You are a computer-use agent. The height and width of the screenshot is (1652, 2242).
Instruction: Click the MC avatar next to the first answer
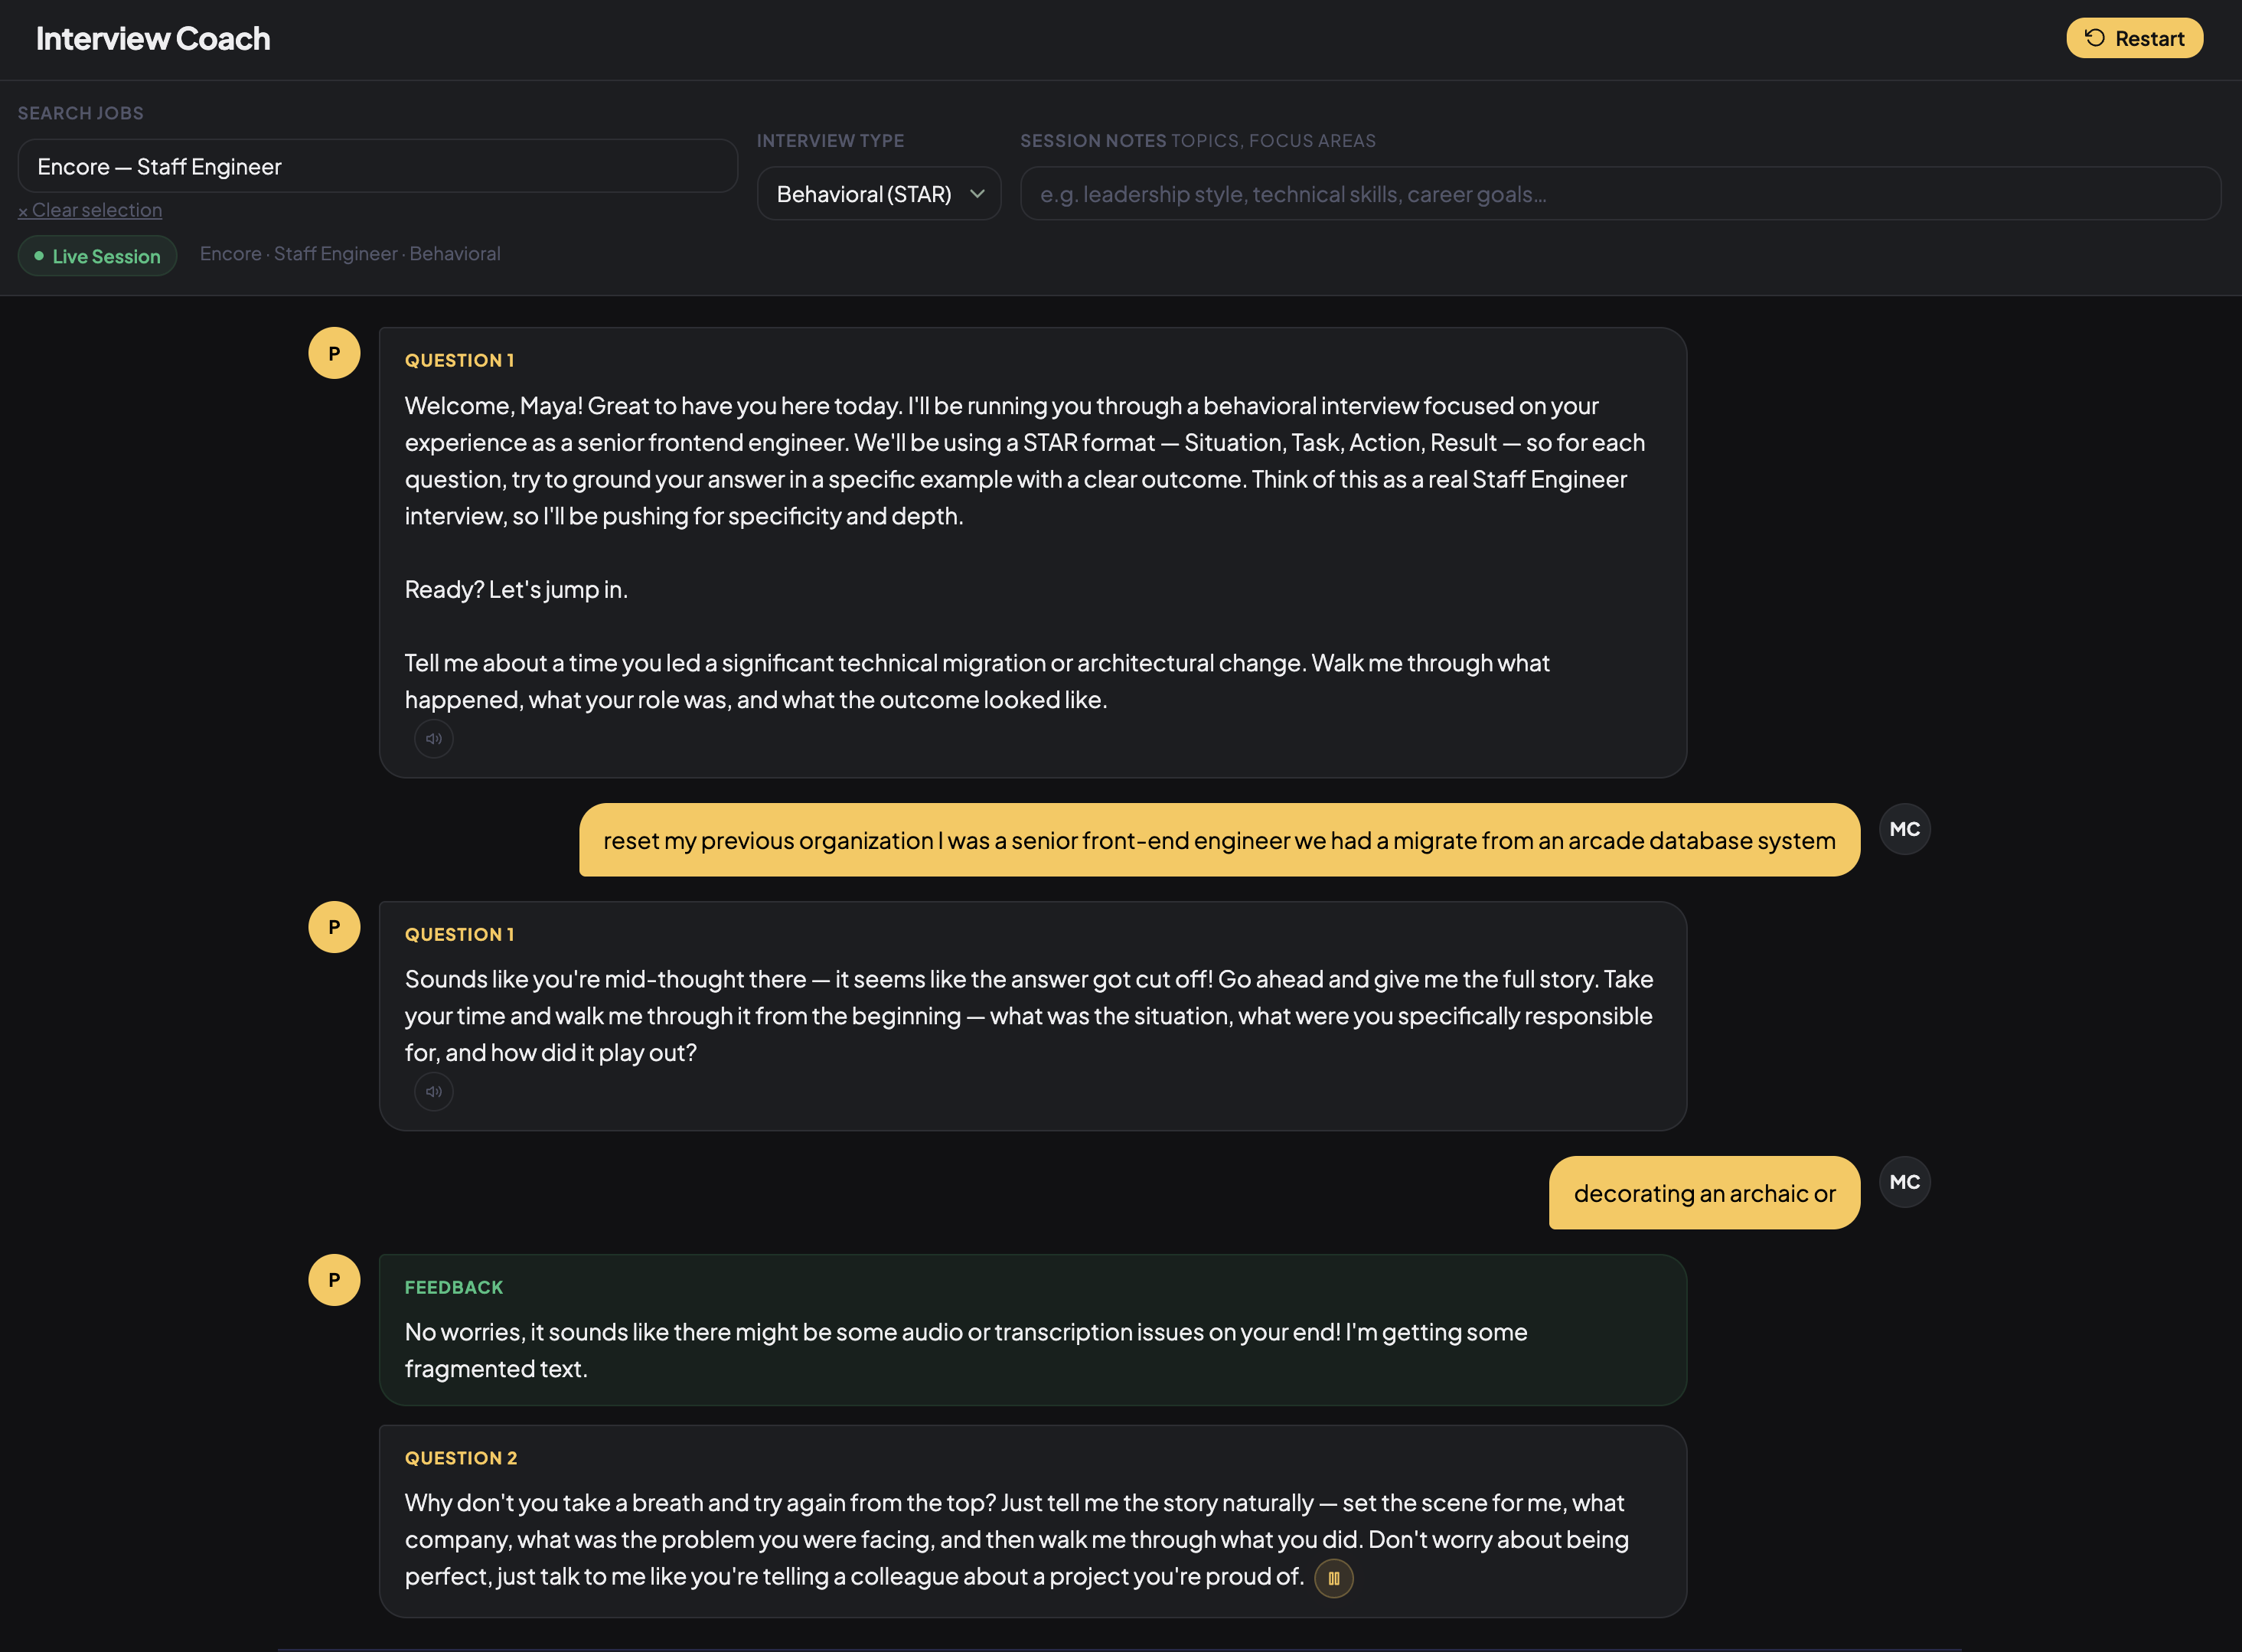click(x=1904, y=829)
